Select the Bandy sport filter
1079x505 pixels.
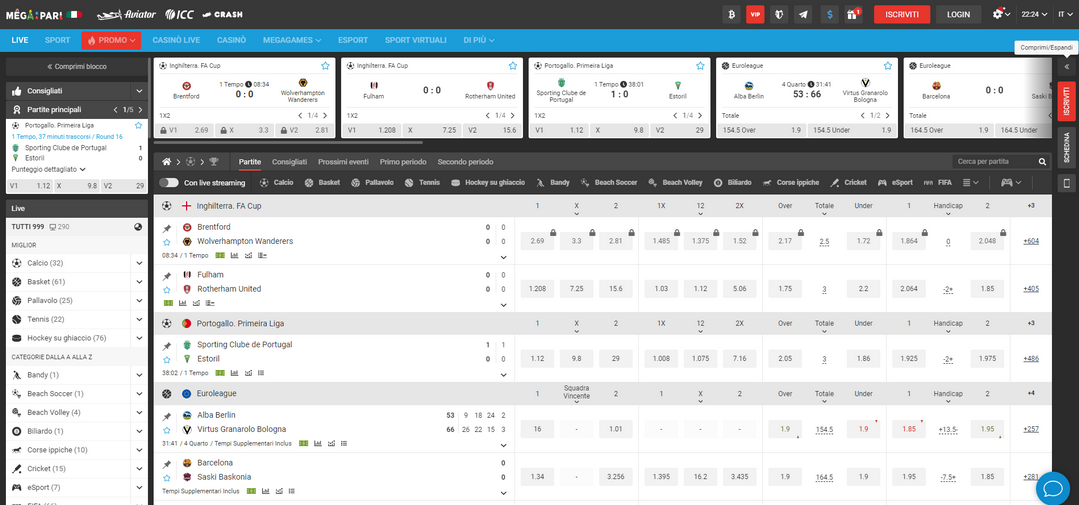coord(553,182)
